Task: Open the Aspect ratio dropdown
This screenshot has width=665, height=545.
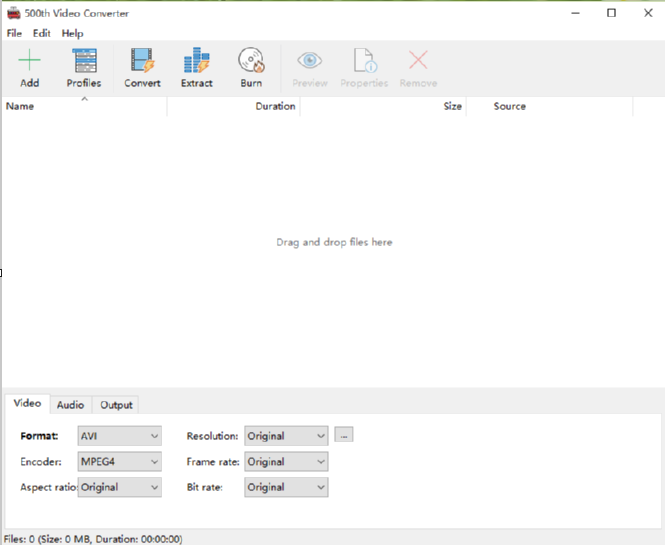Action: pyautogui.click(x=120, y=487)
